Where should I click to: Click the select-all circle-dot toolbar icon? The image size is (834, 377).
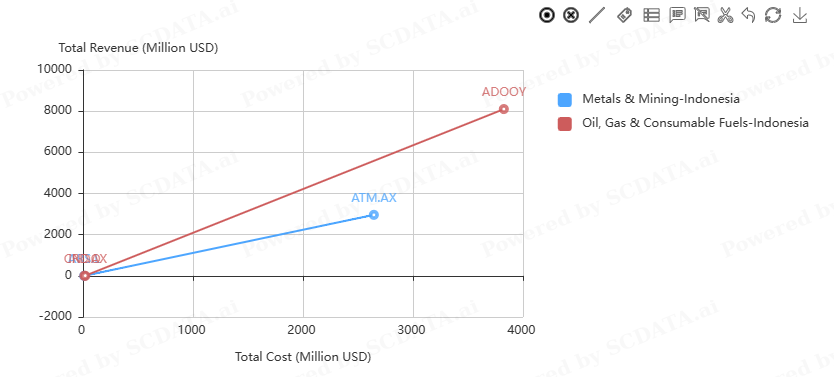(x=546, y=15)
